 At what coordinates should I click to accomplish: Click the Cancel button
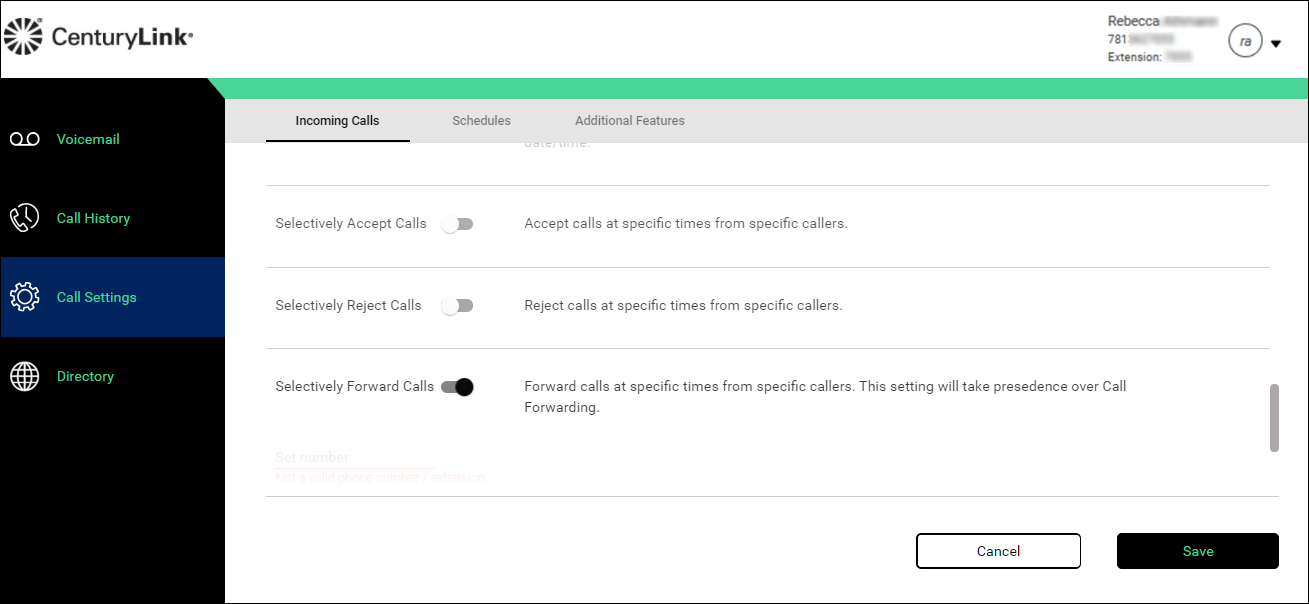tap(998, 551)
